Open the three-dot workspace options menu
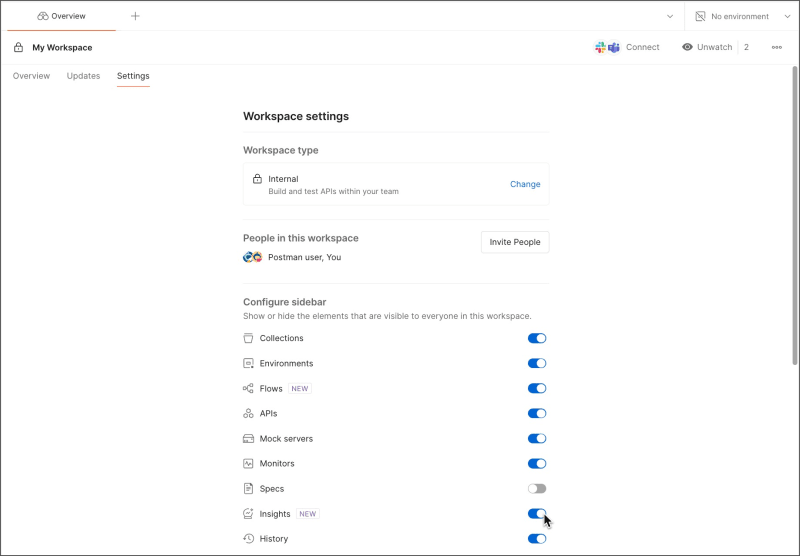The height and width of the screenshot is (556, 800). [776, 47]
